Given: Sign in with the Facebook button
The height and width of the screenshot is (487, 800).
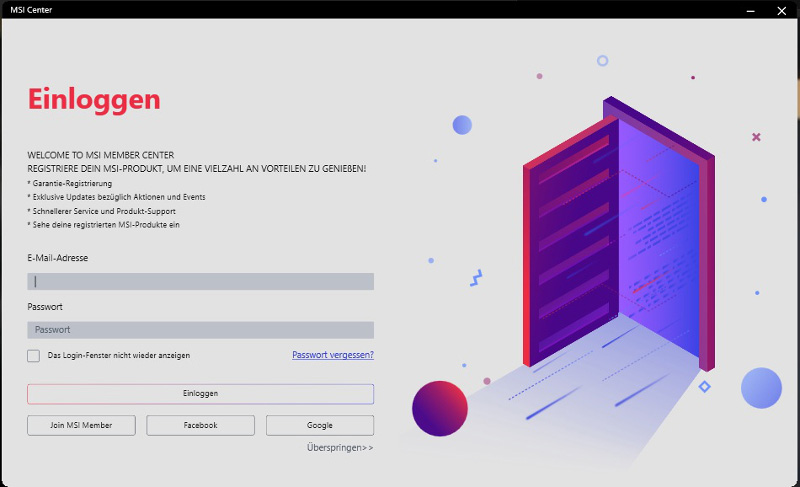Looking at the screenshot, I should click(x=201, y=425).
